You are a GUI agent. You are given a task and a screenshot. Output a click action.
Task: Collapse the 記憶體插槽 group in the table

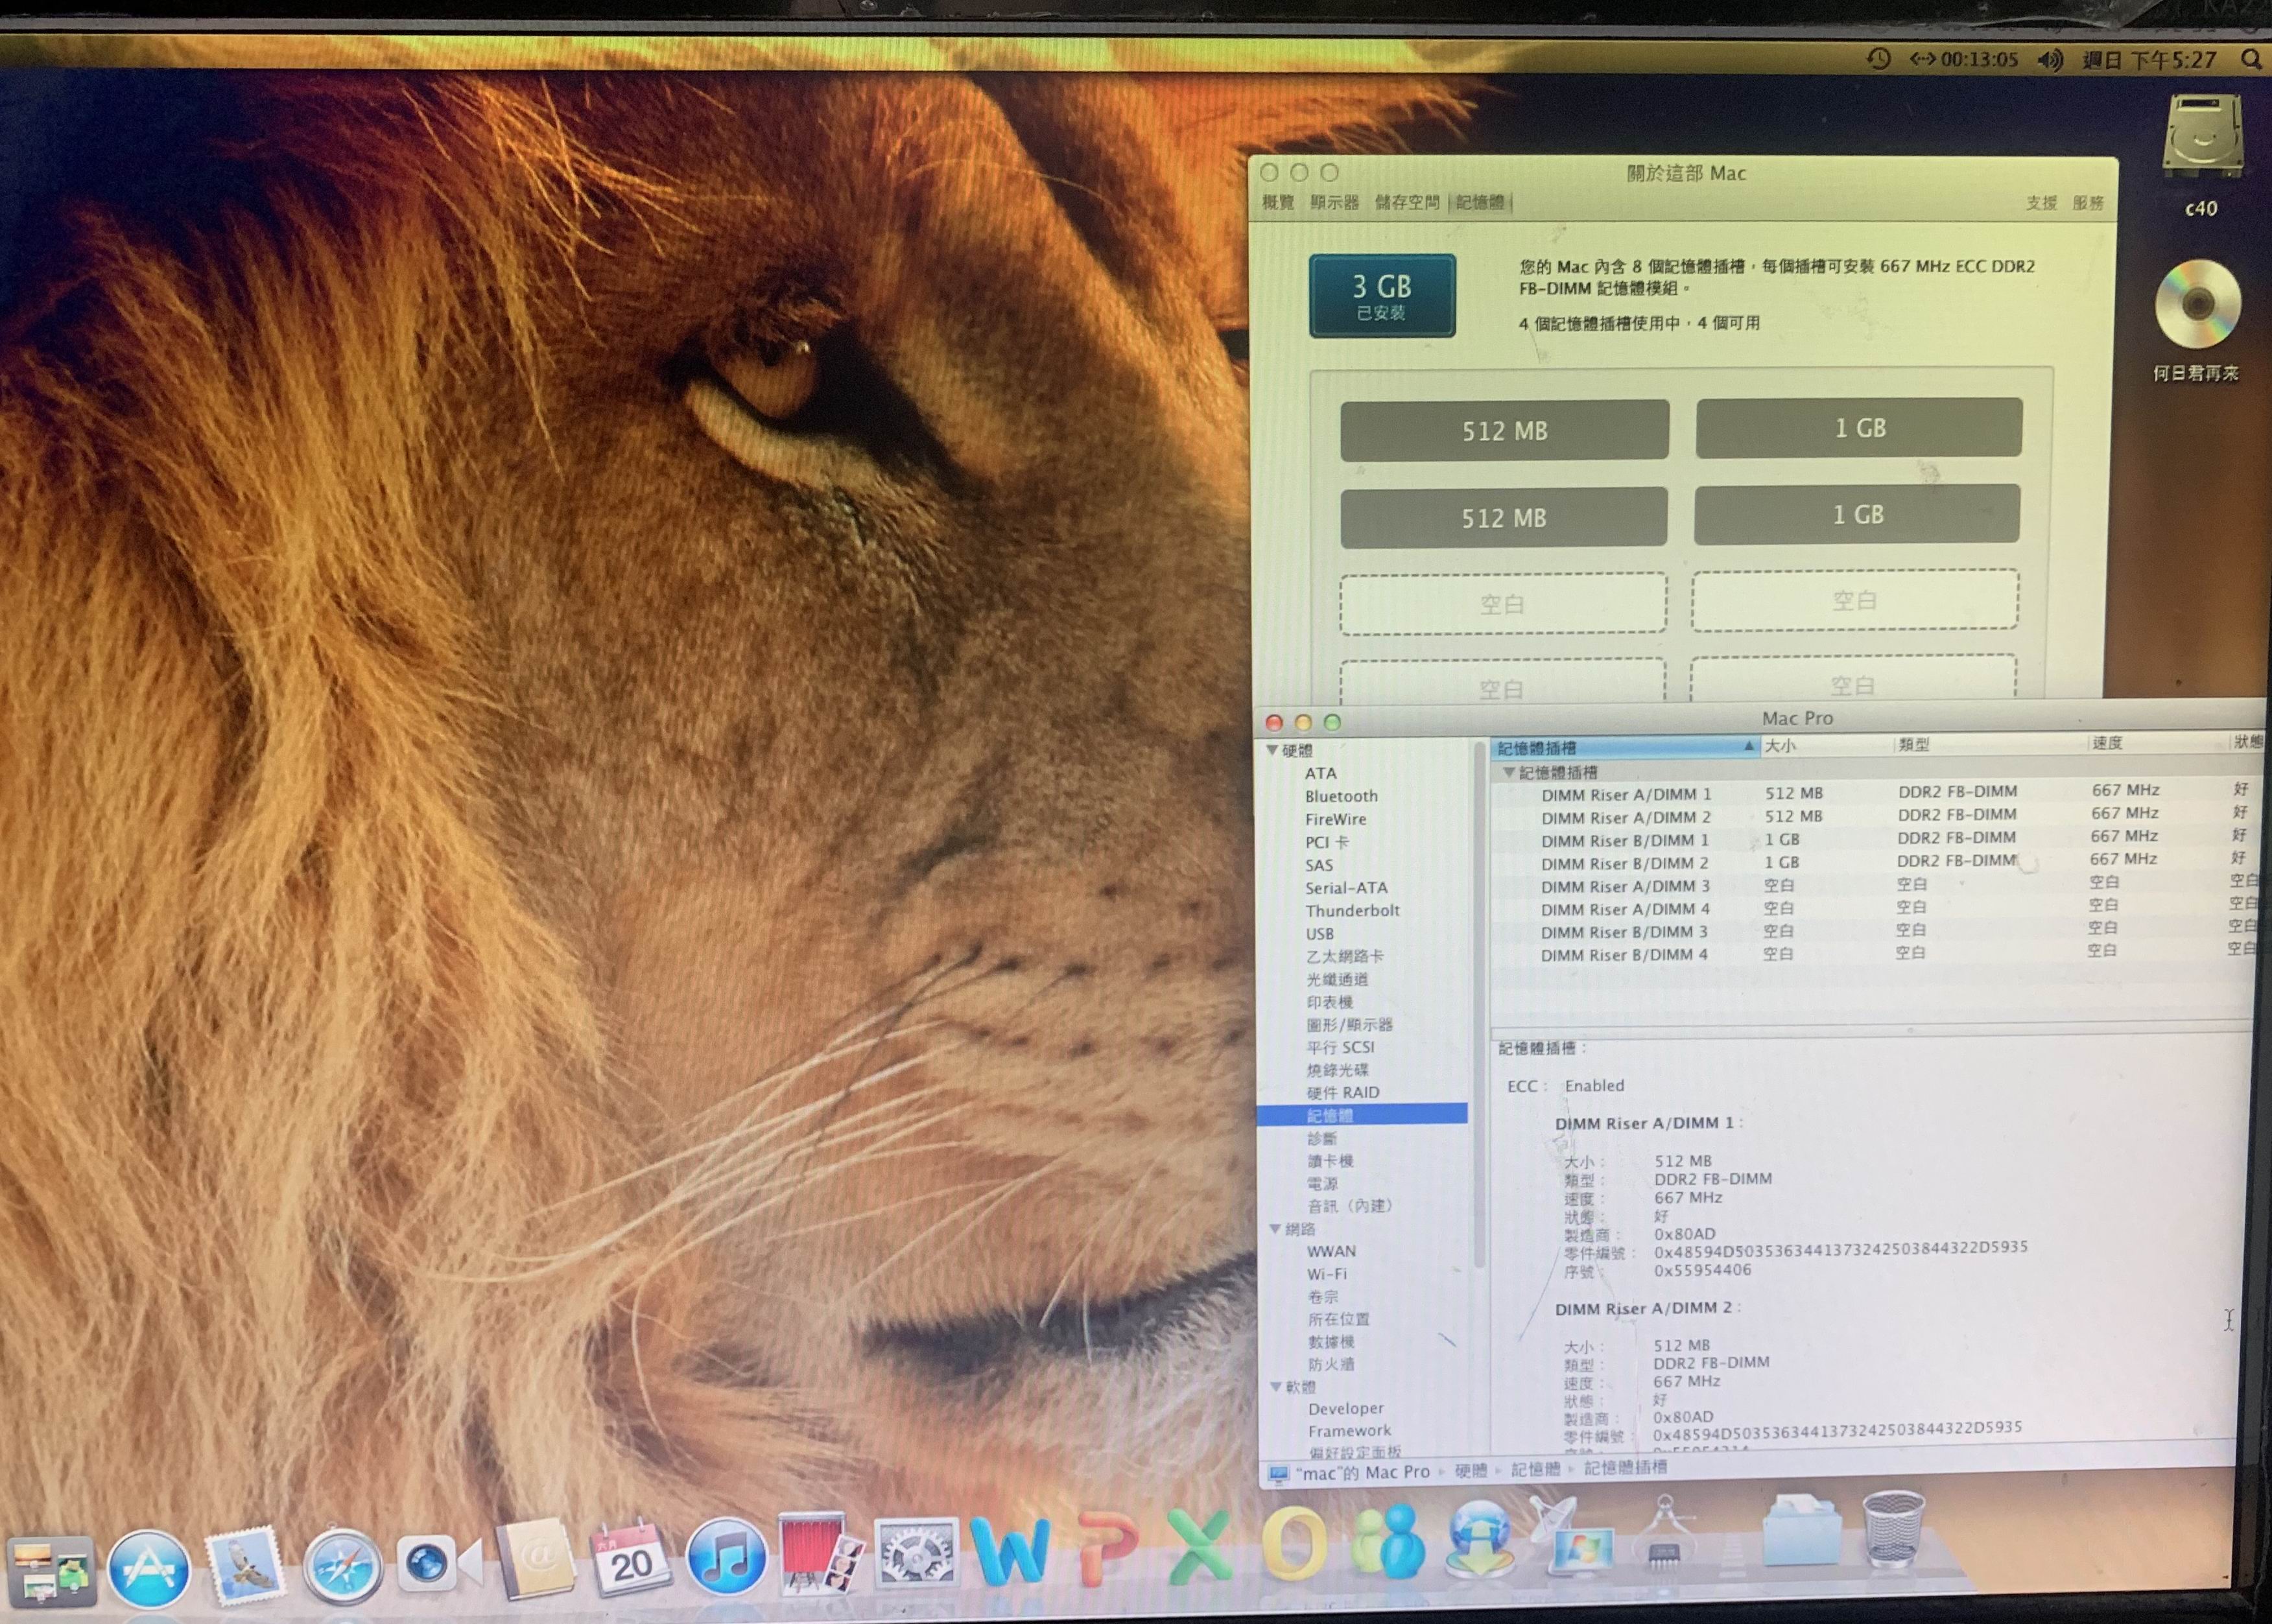click(x=1509, y=772)
